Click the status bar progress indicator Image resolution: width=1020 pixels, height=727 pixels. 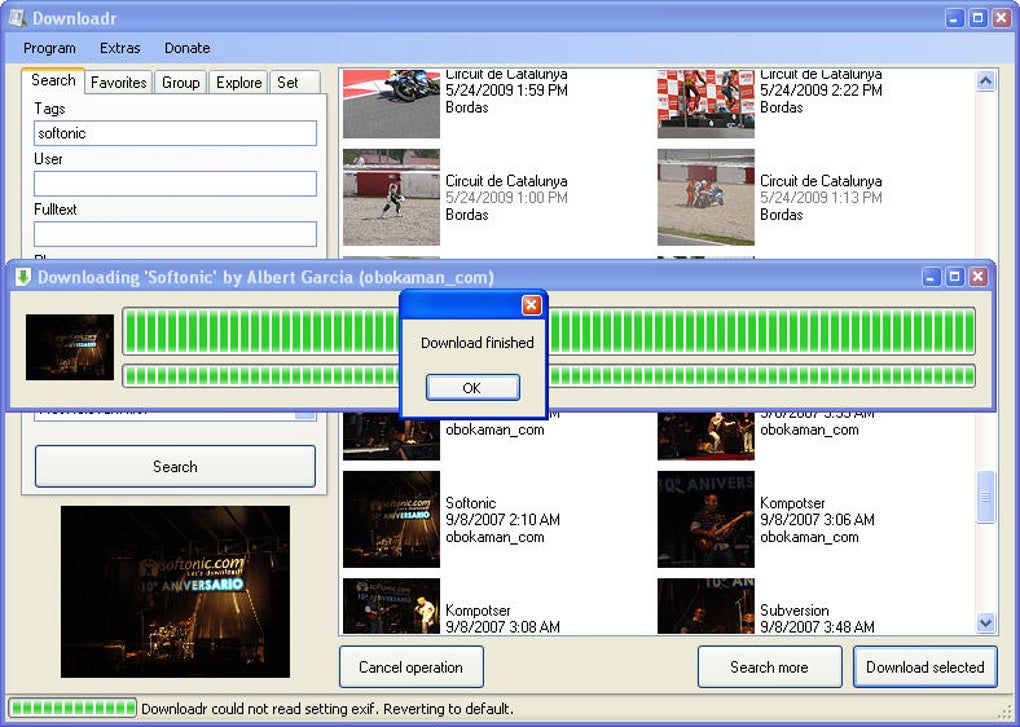72,707
